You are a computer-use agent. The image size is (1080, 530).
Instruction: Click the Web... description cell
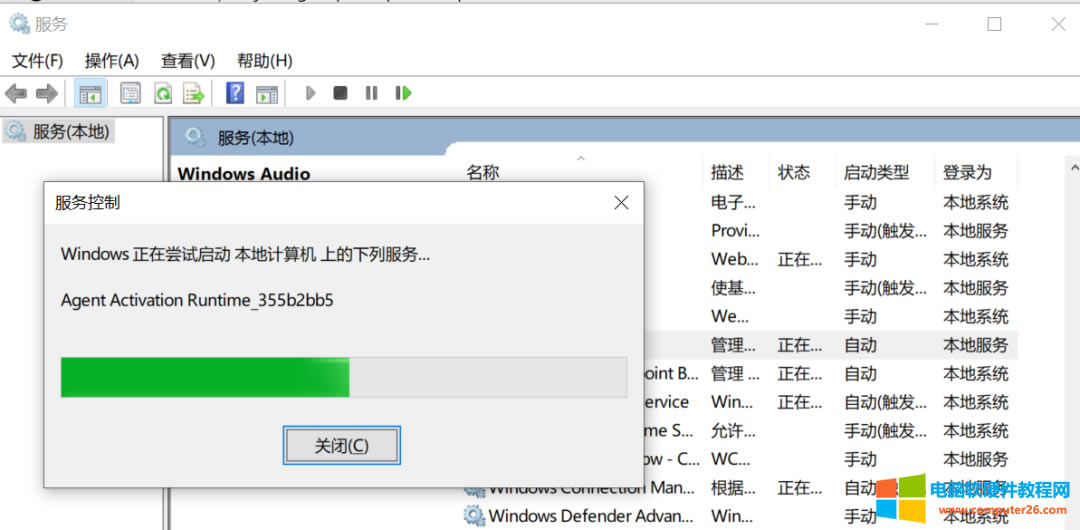(735, 259)
